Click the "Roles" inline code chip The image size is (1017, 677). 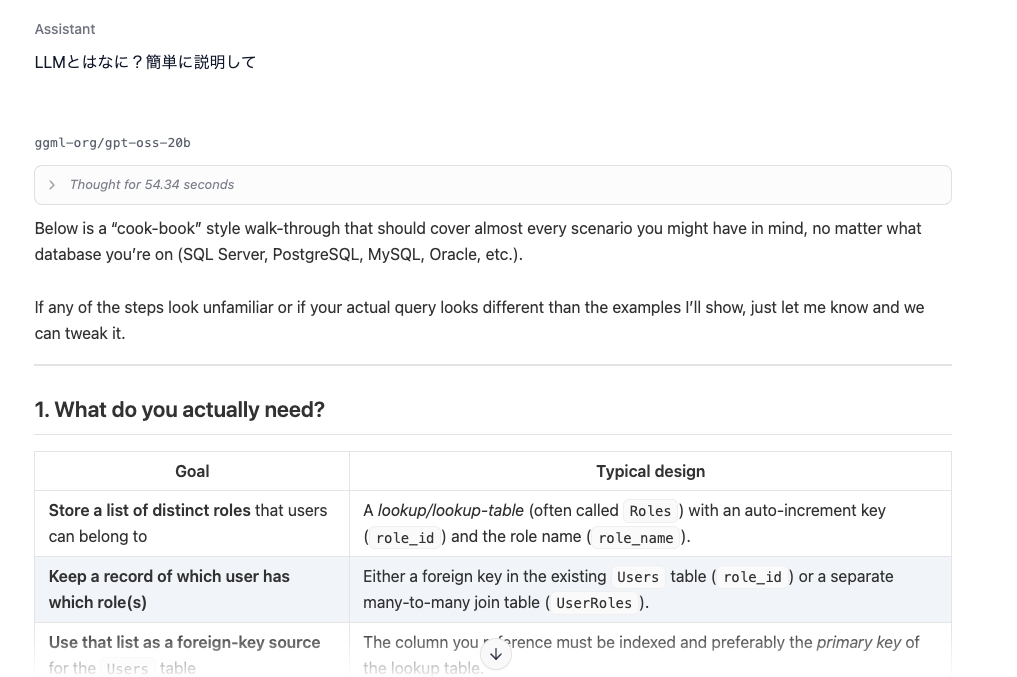point(650,511)
